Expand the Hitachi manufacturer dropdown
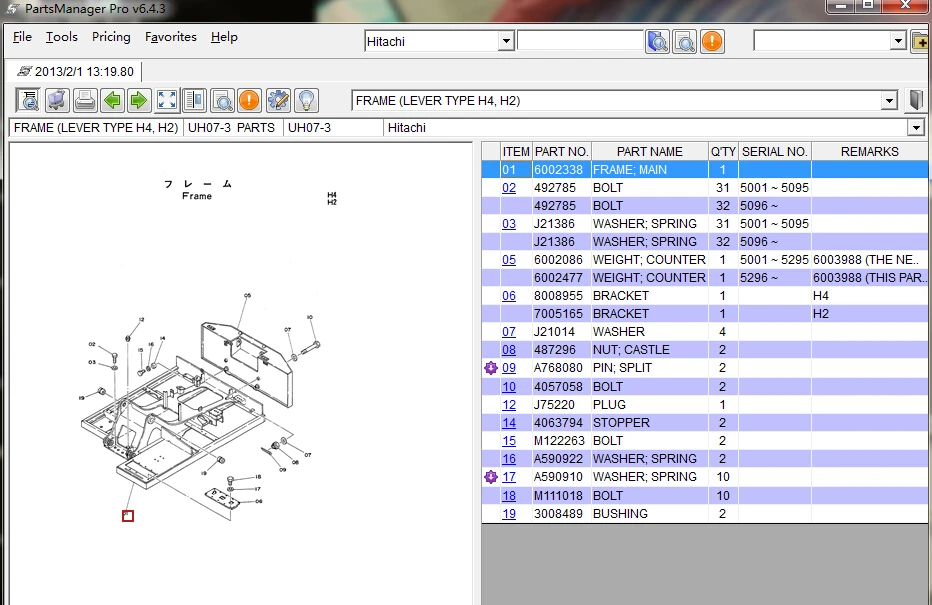 pyautogui.click(x=506, y=42)
